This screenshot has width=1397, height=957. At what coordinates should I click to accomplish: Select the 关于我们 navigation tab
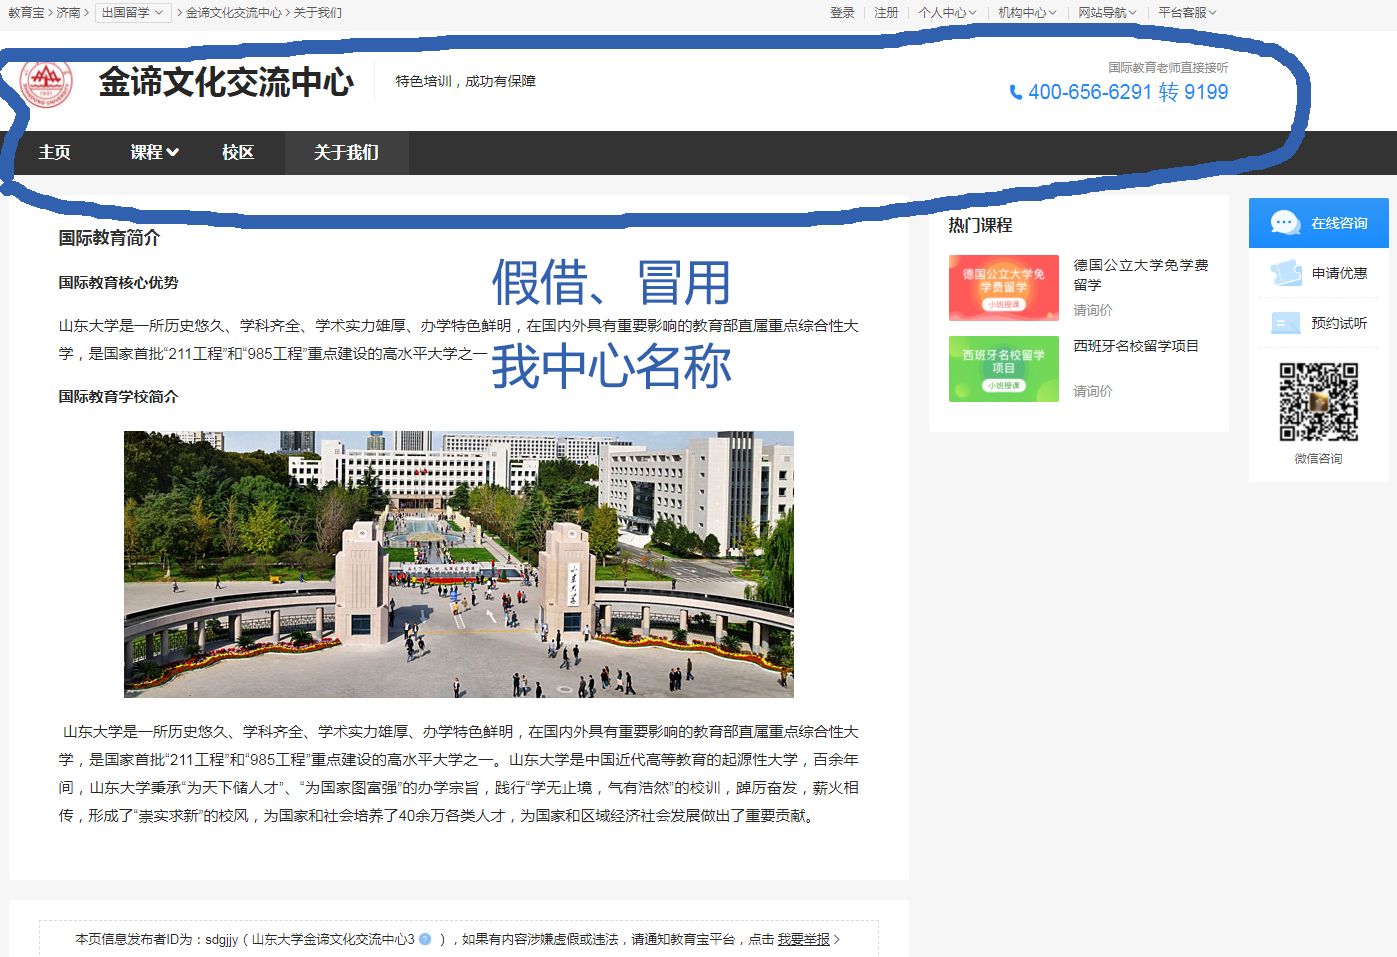coord(346,152)
